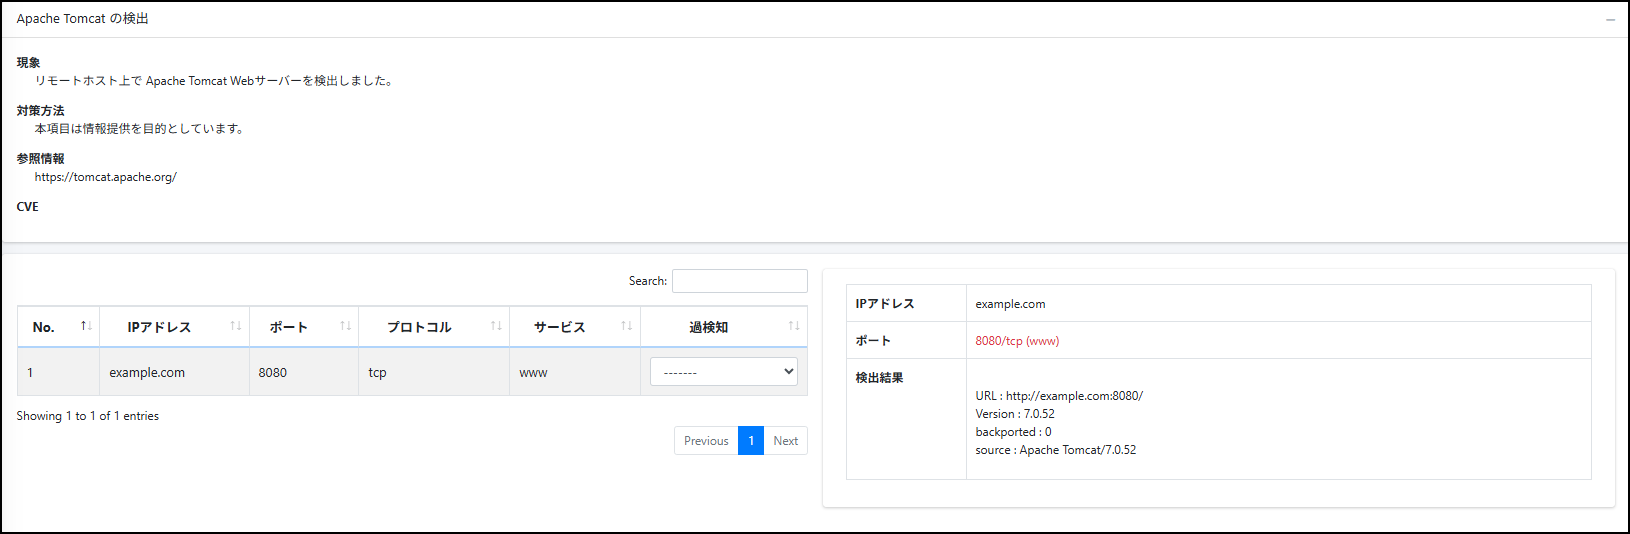Click the サービス column header text
Screen dimensions: 1630x534
(x=560, y=327)
